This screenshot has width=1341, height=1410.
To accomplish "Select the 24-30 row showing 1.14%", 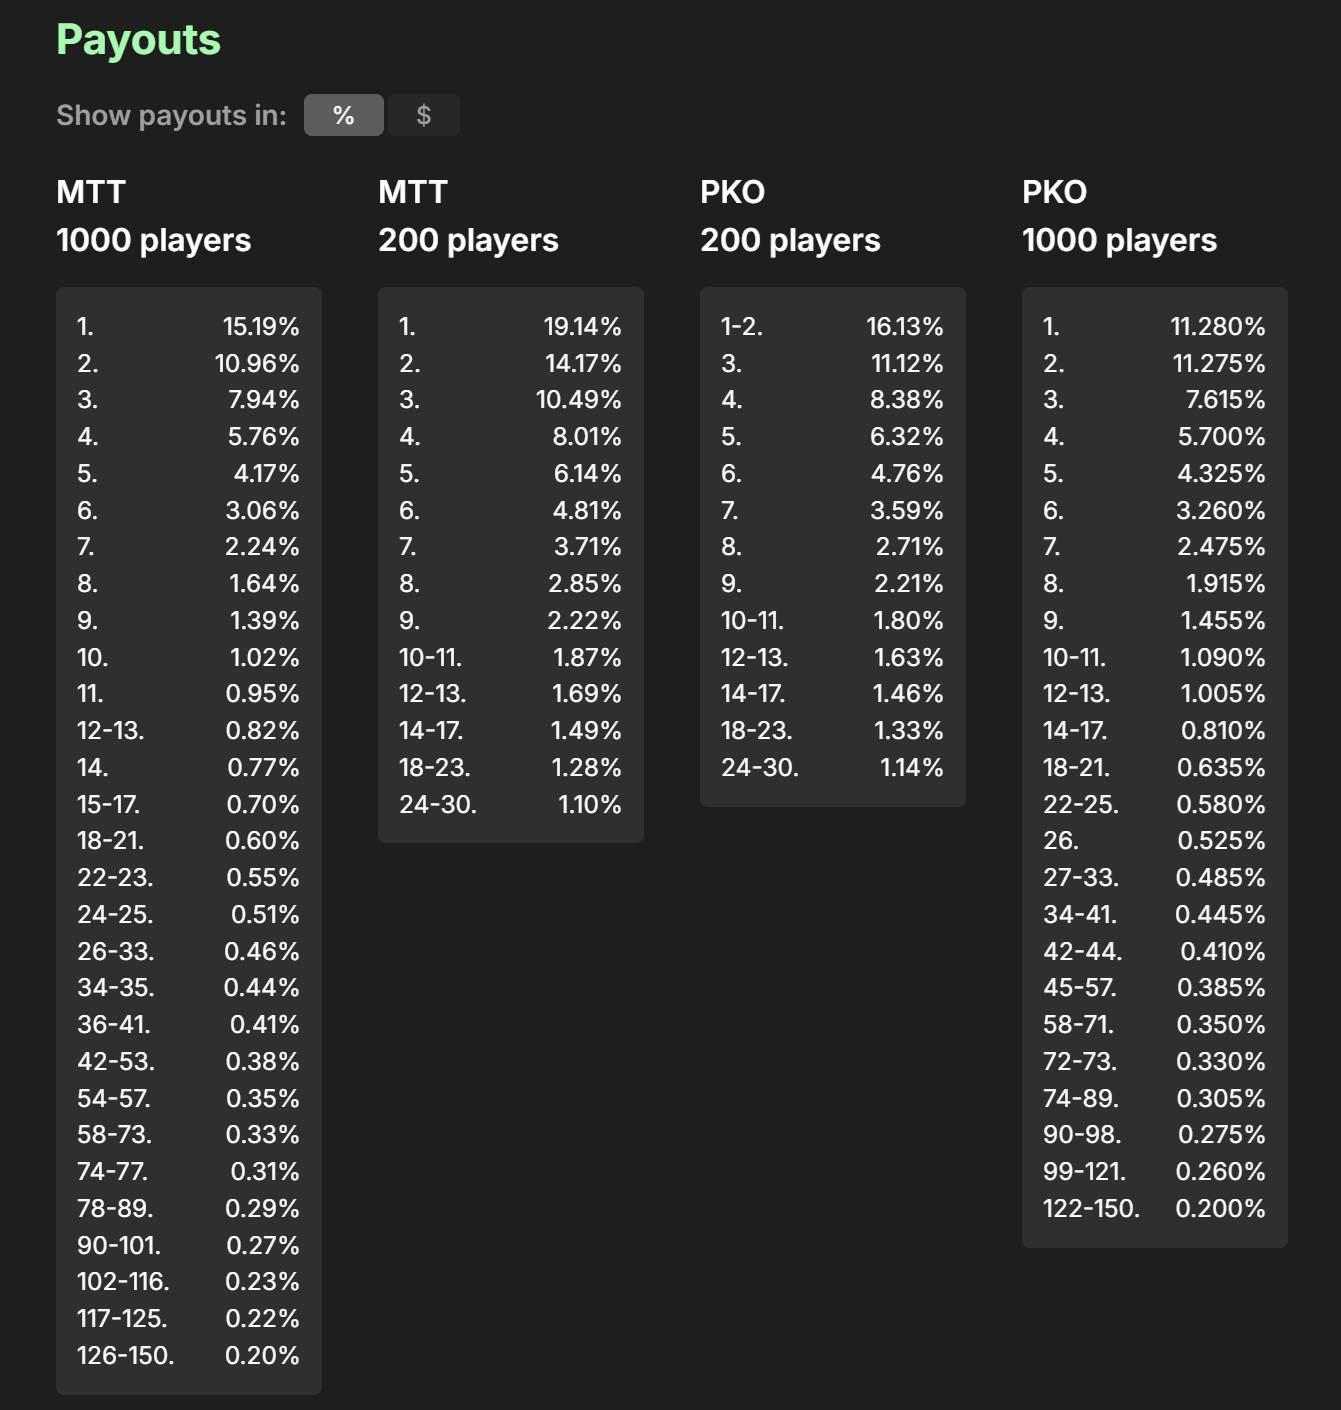I will coord(832,768).
